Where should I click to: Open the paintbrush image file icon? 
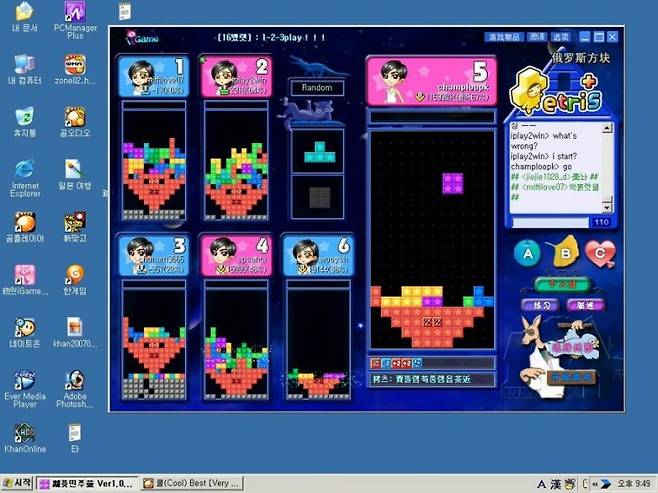[x=75, y=175]
